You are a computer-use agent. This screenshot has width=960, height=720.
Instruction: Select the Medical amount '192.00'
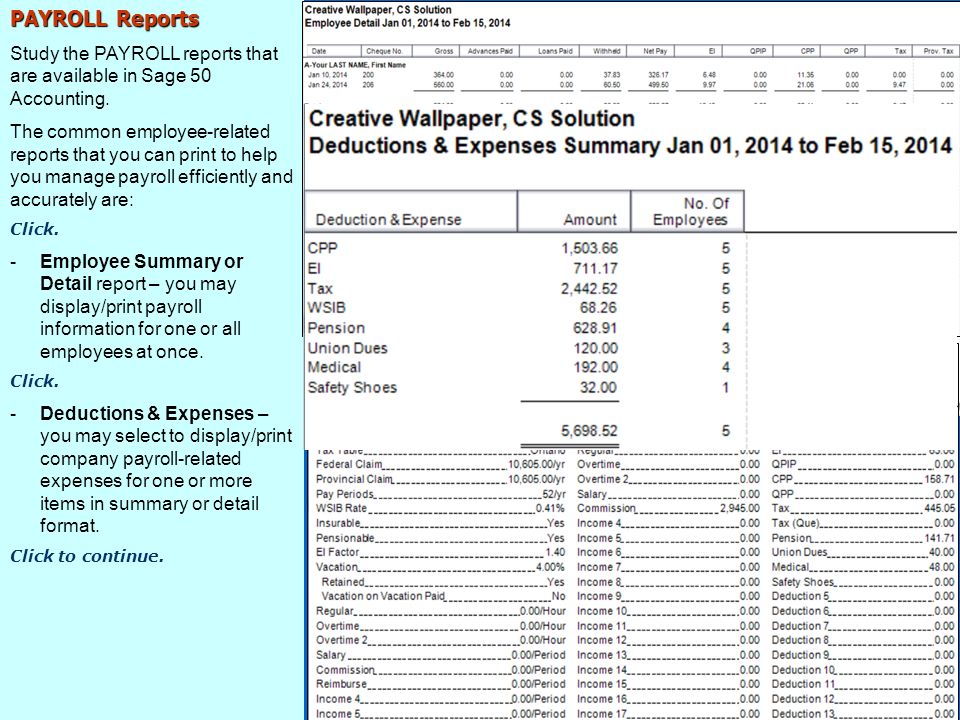tap(595, 367)
